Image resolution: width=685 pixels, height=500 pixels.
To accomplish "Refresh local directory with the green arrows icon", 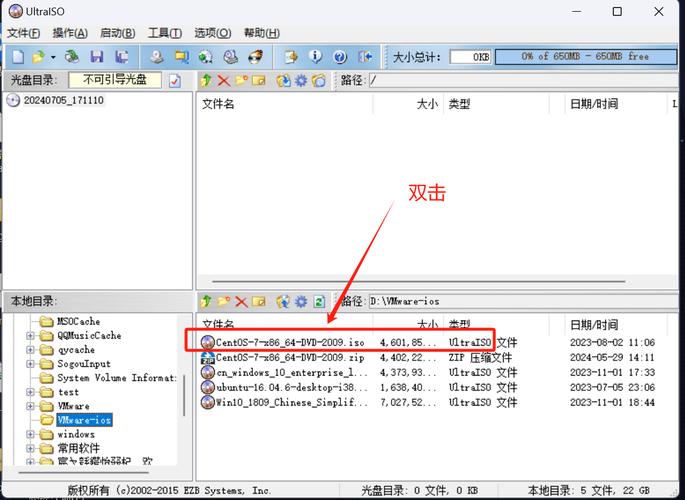I will (x=319, y=301).
